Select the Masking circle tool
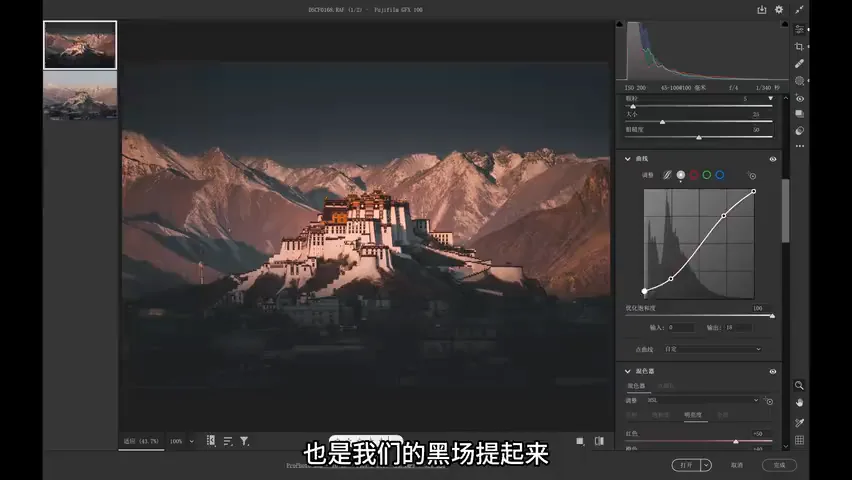 799,81
